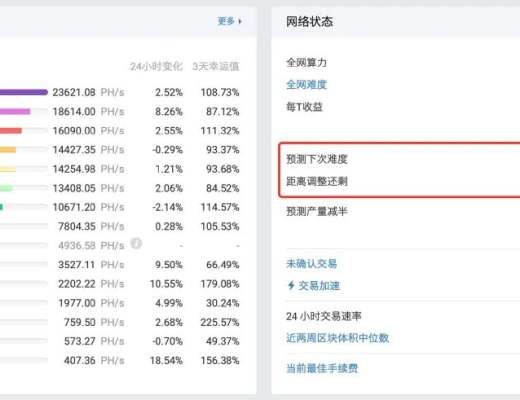Open the 更多 link
Viewport: 520px width, 400px height.
226,21
